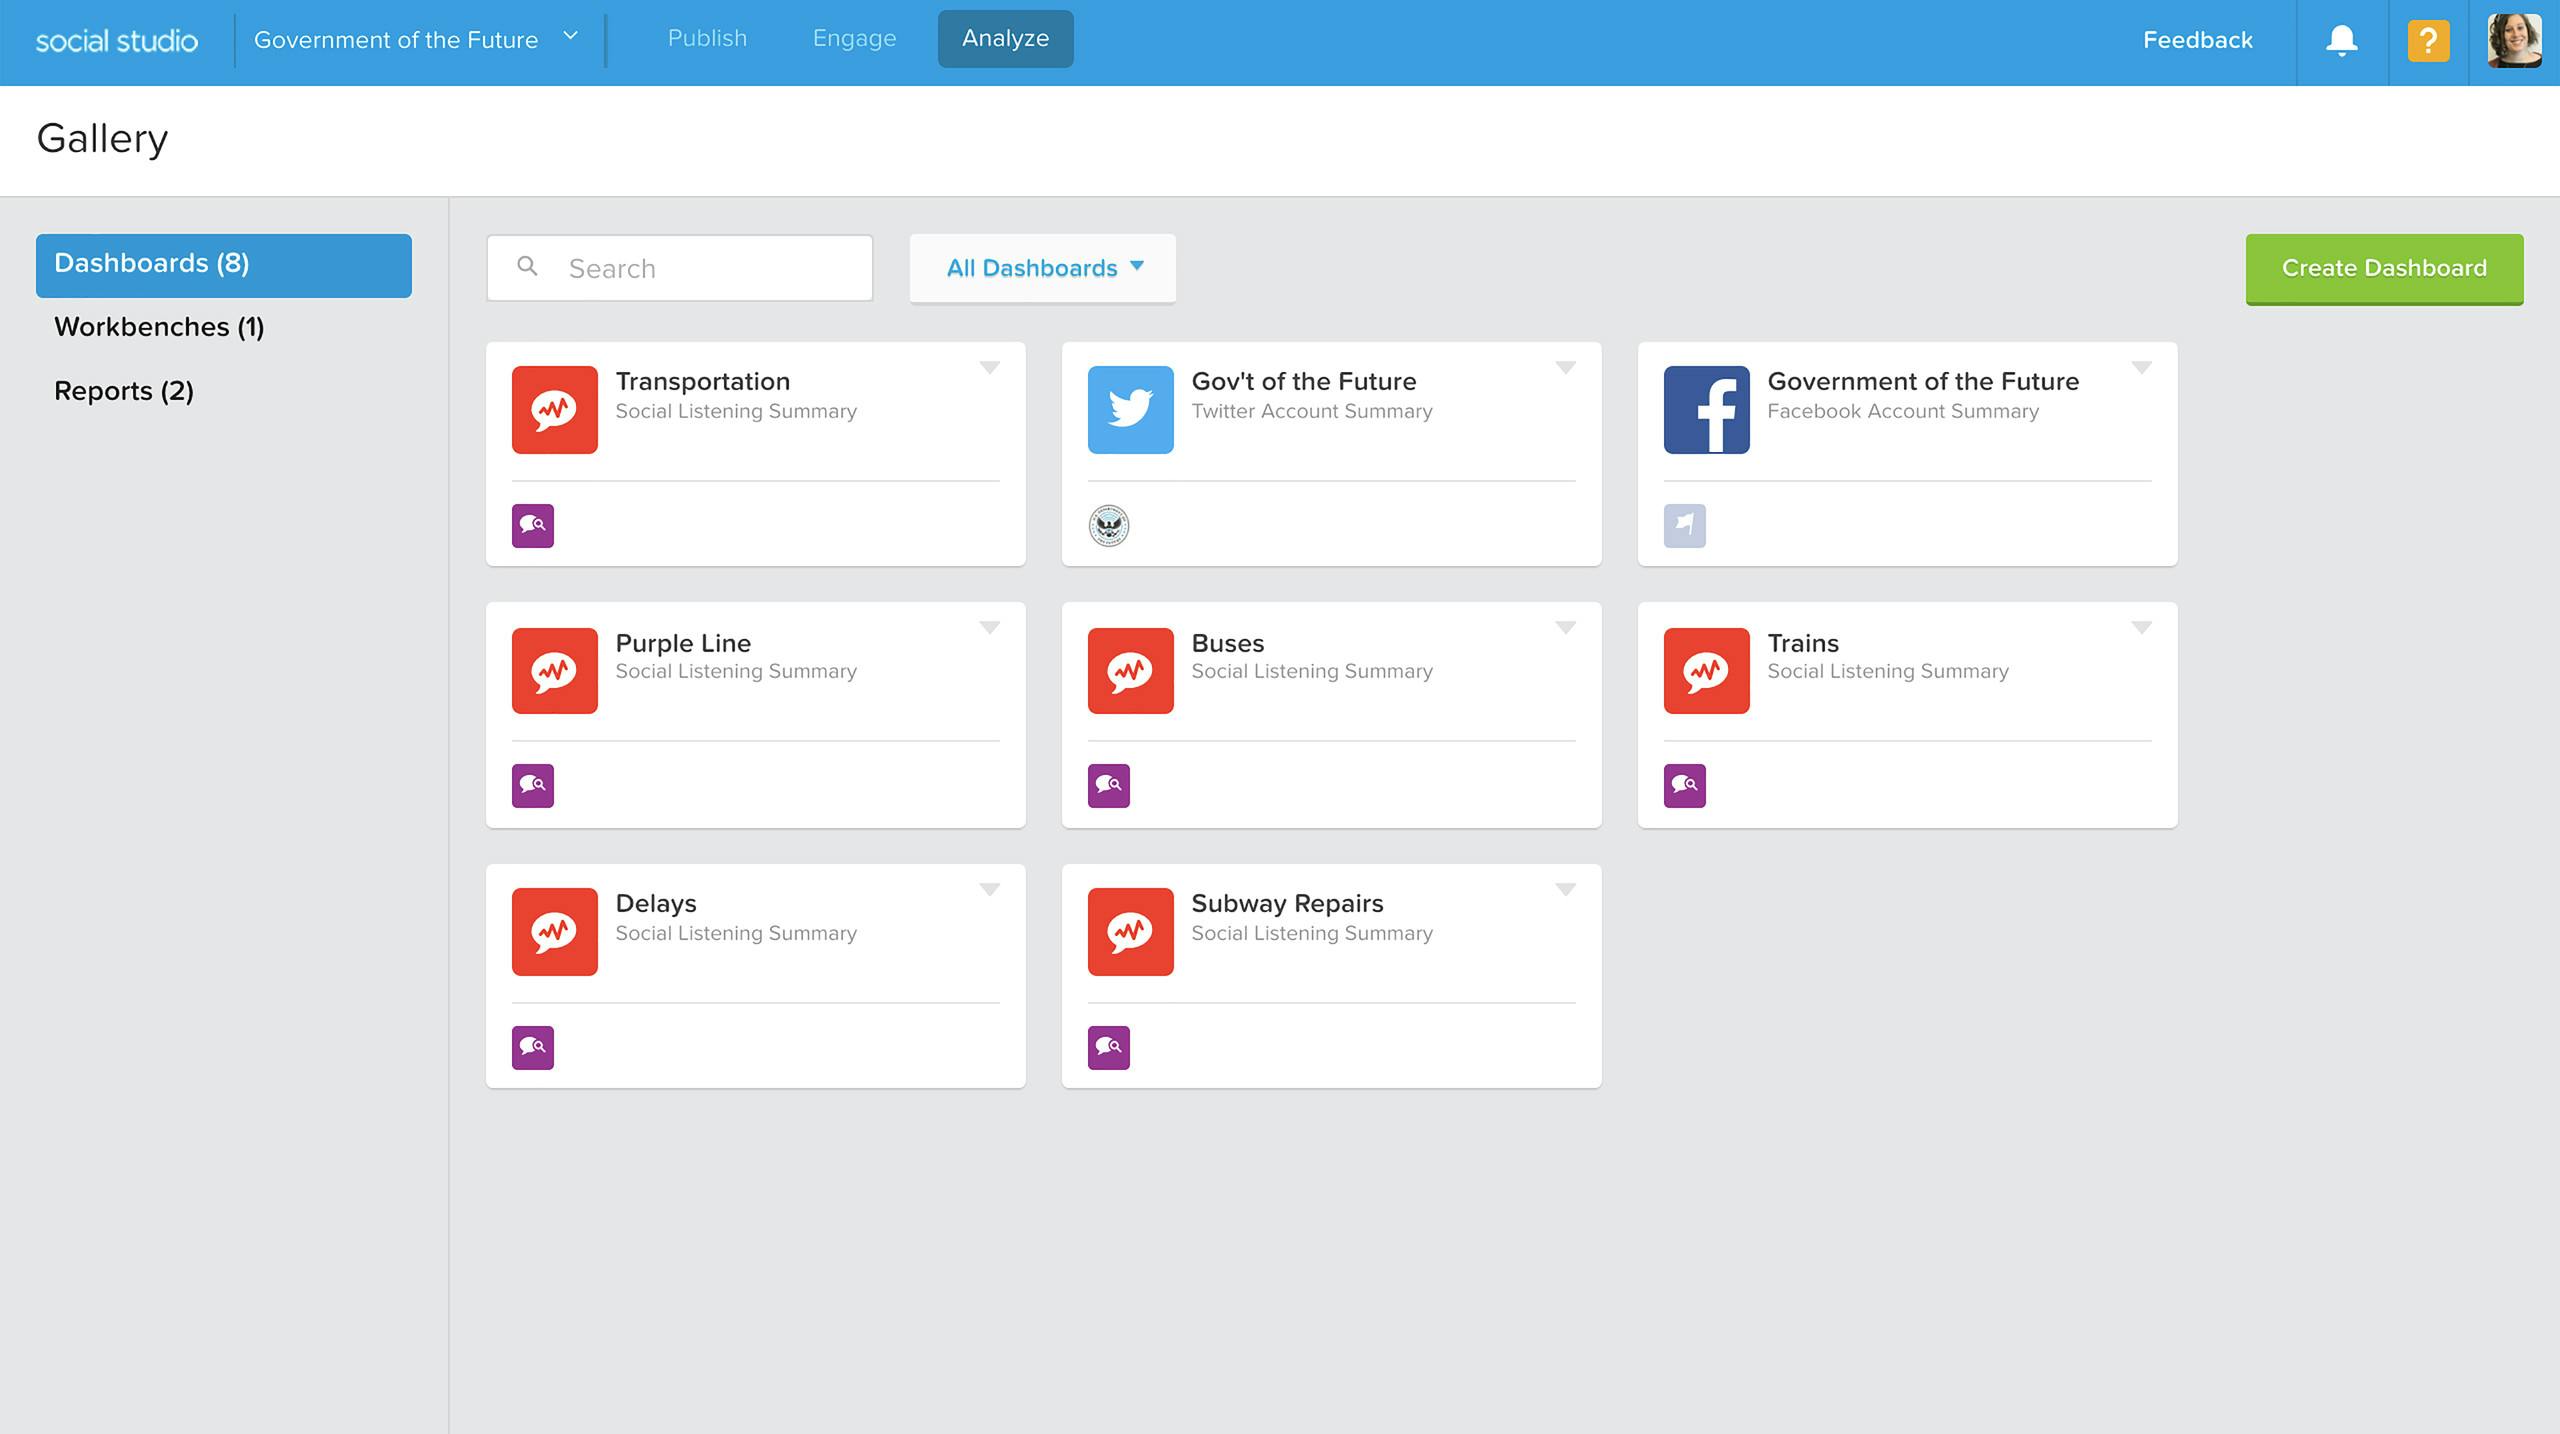Image resolution: width=2560 pixels, height=1434 pixels.
Task: Select Reports (2) in the sidebar
Action: point(124,391)
